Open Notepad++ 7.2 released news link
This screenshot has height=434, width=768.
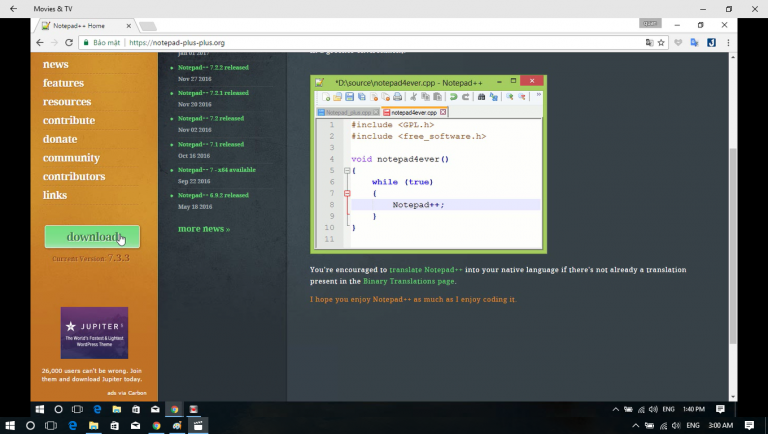(x=211, y=119)
